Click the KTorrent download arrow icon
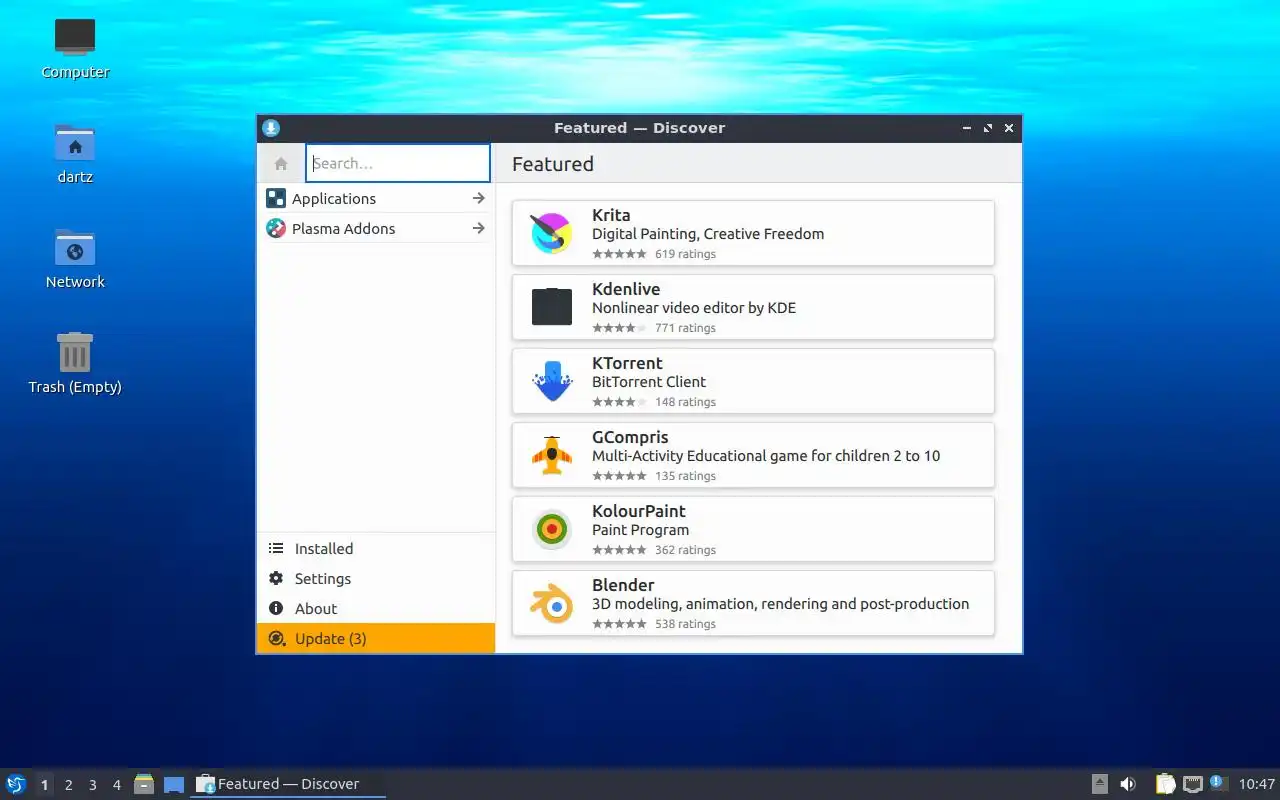Viewport: 1280px width, 800px height. pyautogui.click(x=551, y=381)
